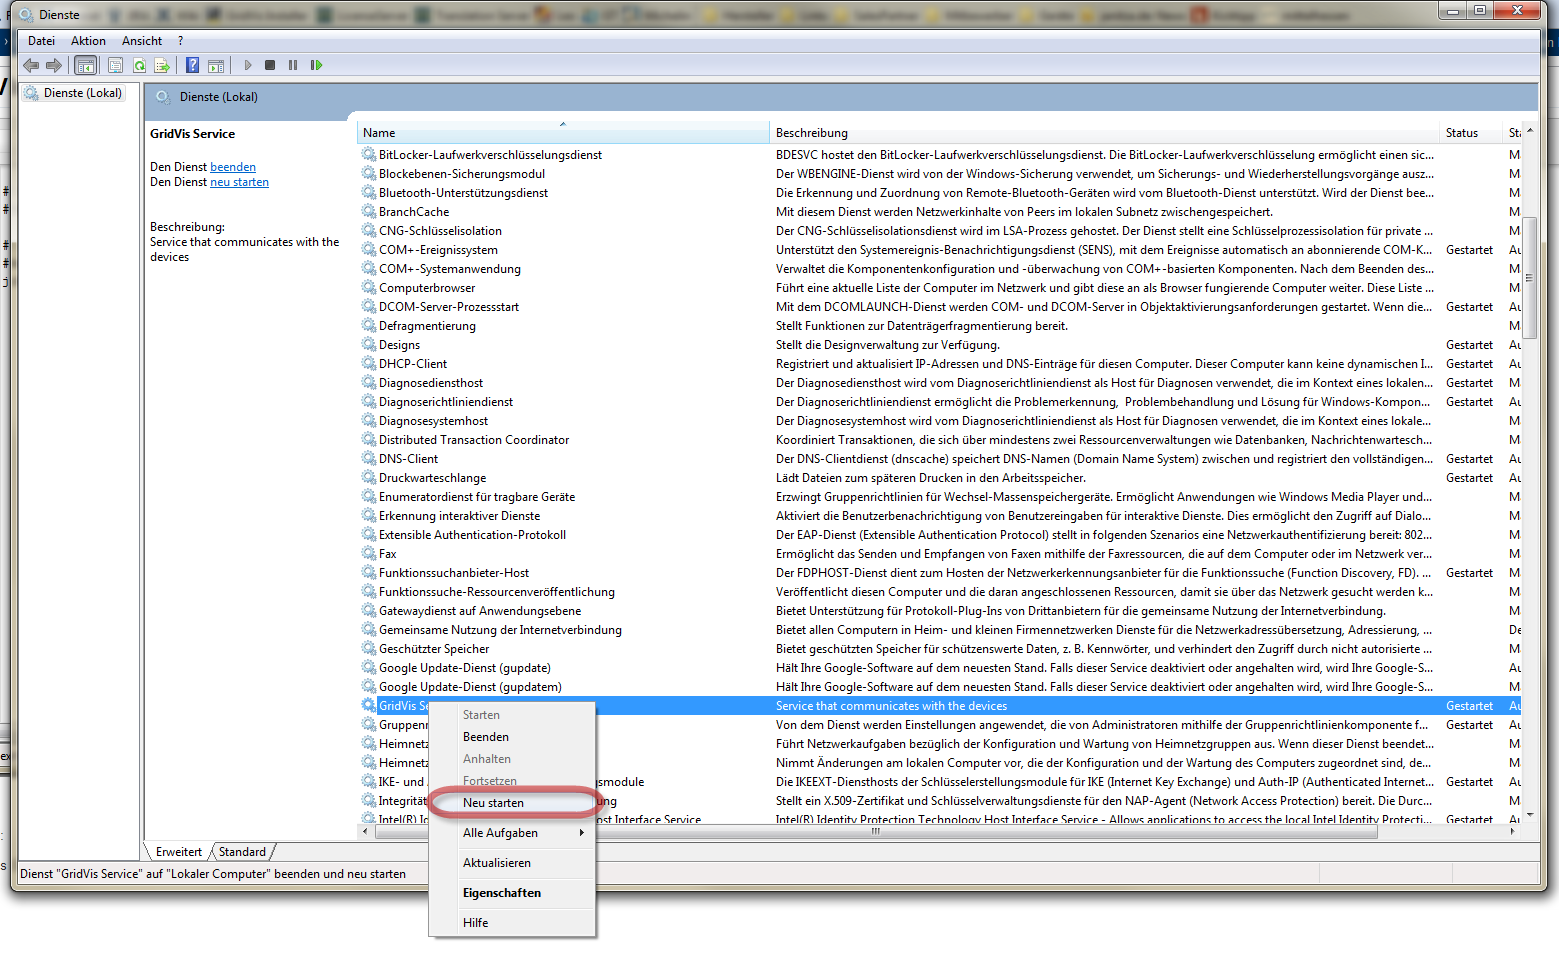Image resolution: width=1559 pixels, height=956 pixels.
Task: Switch to the Standard tab
Action: 242,852
